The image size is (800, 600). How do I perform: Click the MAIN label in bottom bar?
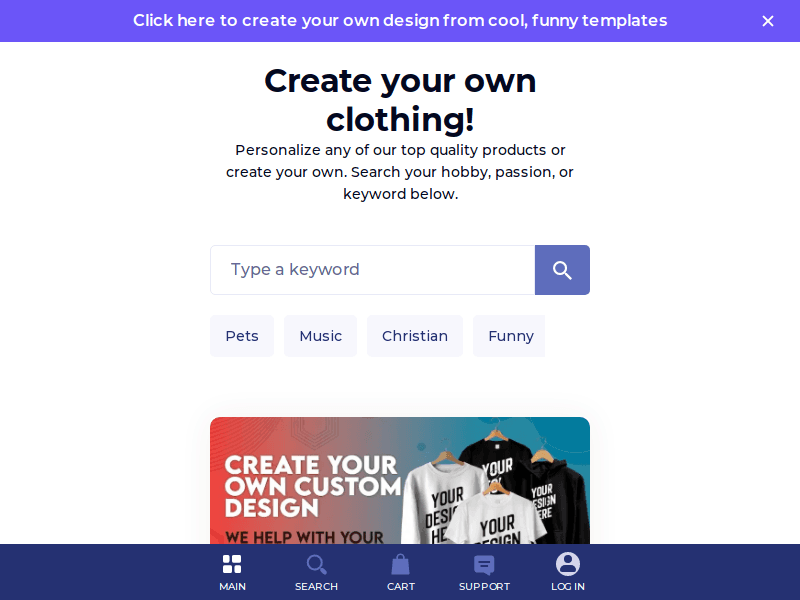232,587
